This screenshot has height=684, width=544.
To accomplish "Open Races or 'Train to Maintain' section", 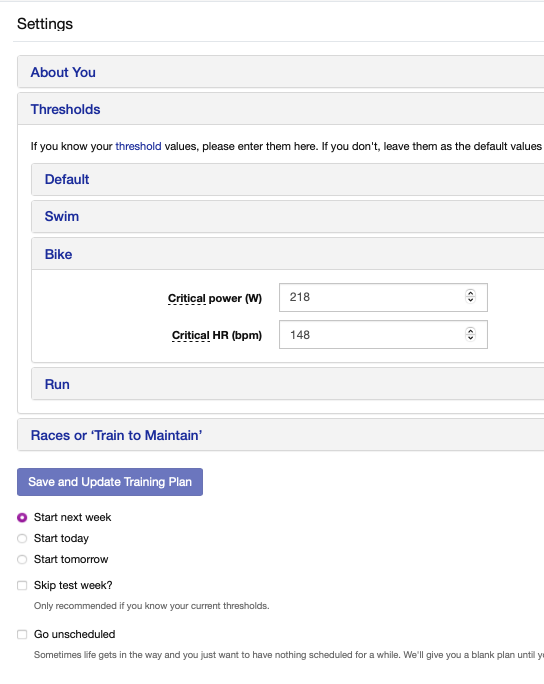I will pyautogui.click(x=281, y=435).
